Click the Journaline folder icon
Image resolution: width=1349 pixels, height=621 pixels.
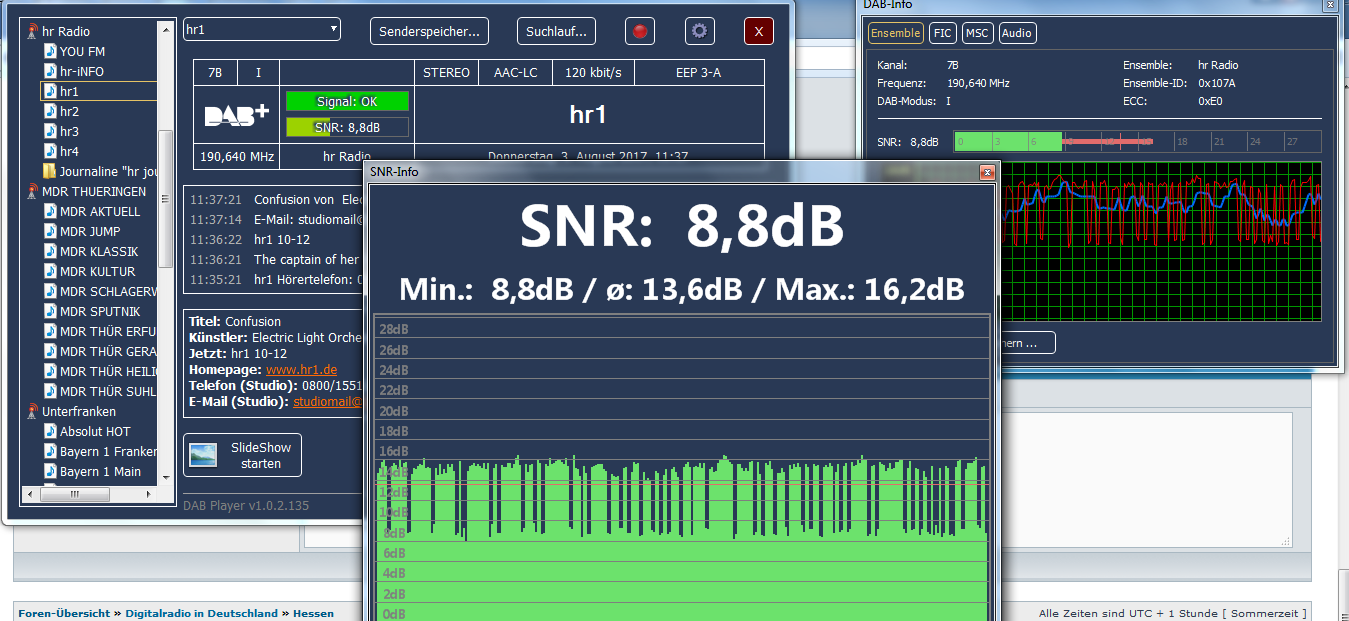coord(50,171)
